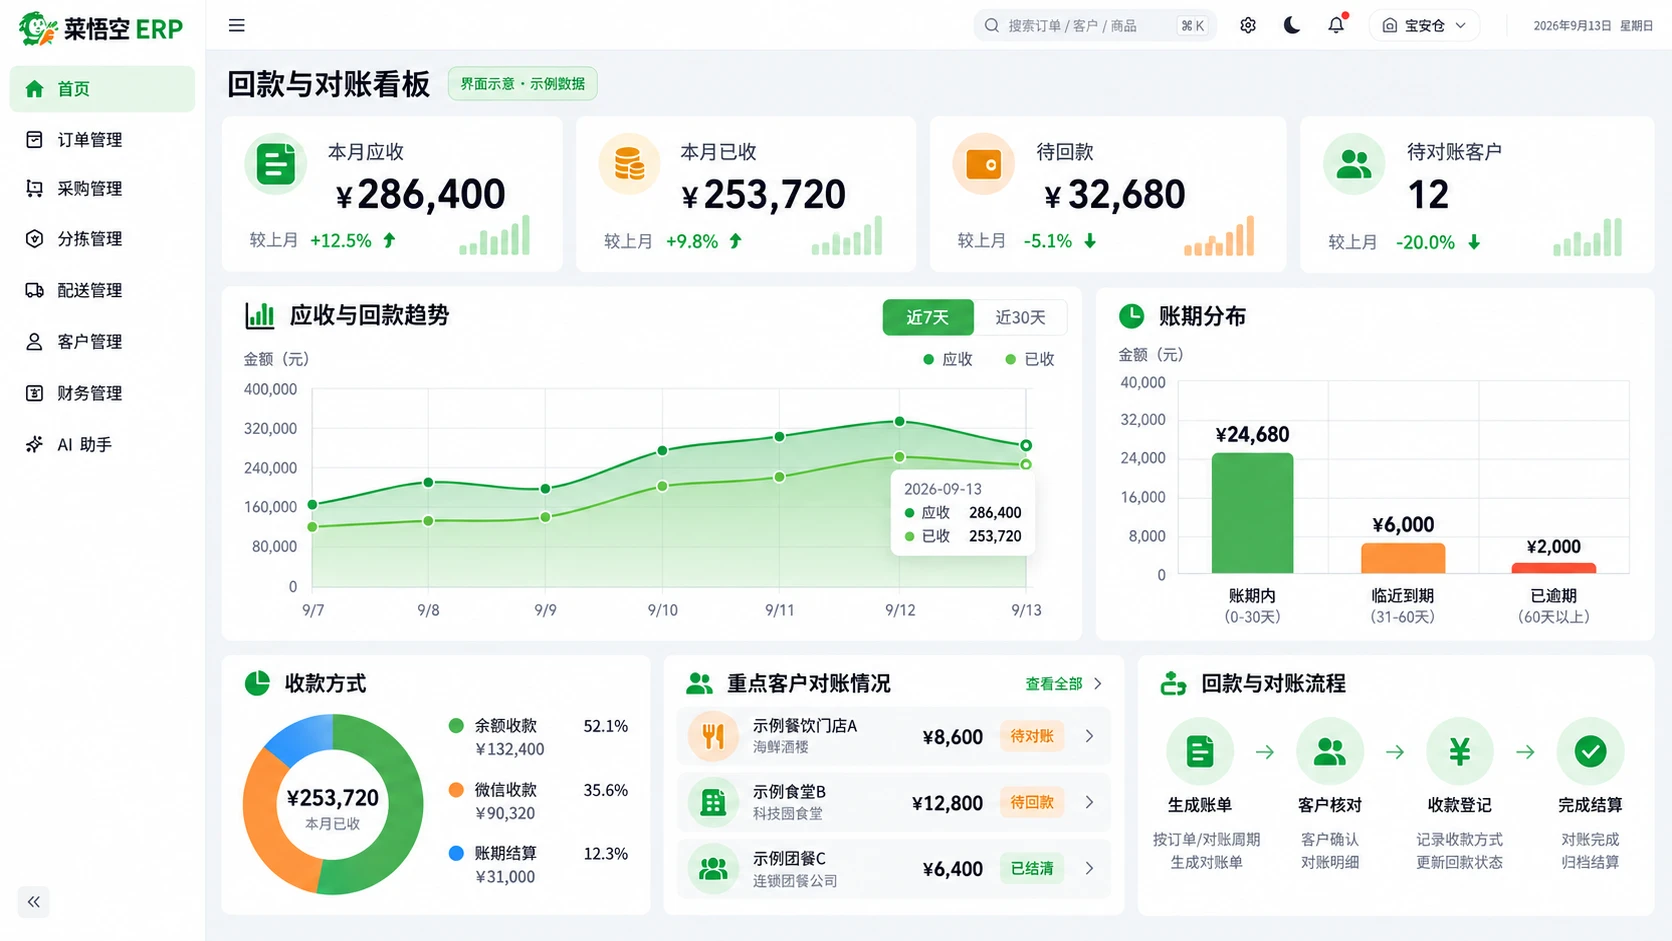Click the 菜悟空 ERP logo
This screenshot has width=1672, height=941.
tap(101, 28)
